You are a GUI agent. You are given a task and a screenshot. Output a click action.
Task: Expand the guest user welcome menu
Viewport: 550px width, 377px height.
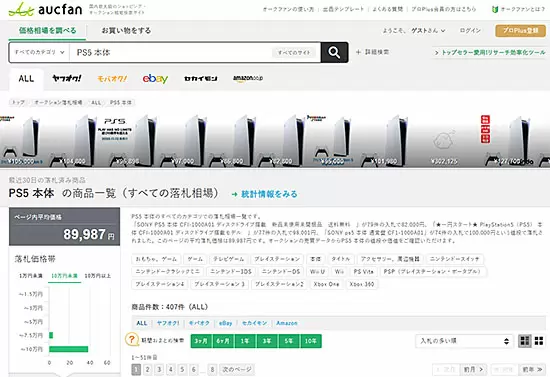click(414, 31)
